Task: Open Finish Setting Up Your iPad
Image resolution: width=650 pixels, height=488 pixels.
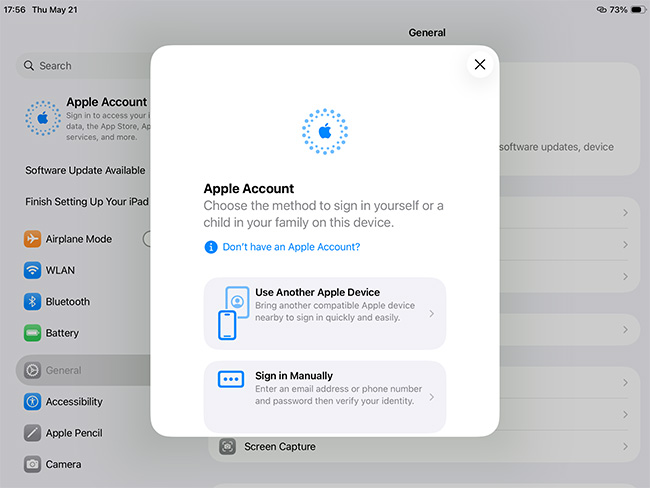Action: [x=87, y=202]
